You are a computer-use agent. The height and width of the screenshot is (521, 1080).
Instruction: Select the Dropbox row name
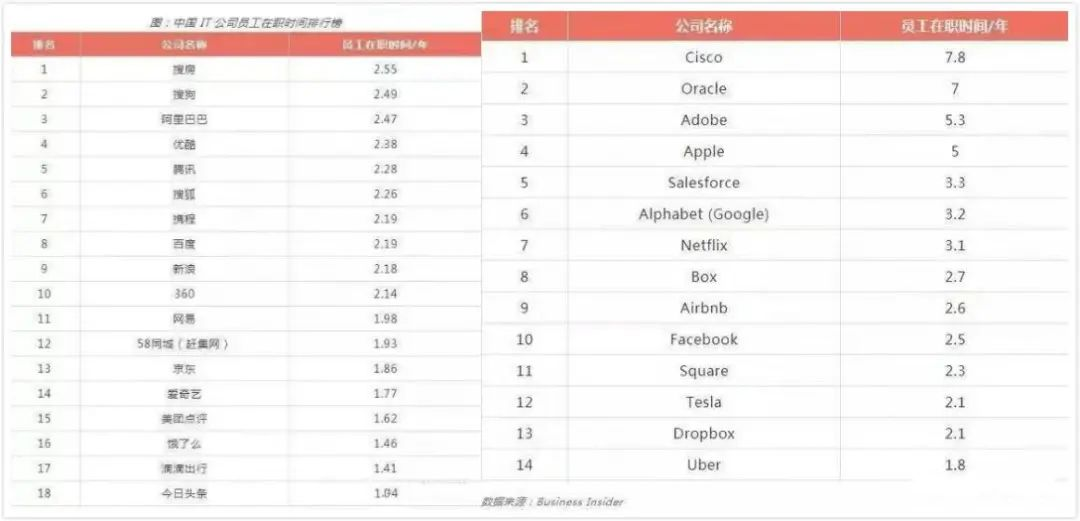pyautogui.click(x=703, y=433)
